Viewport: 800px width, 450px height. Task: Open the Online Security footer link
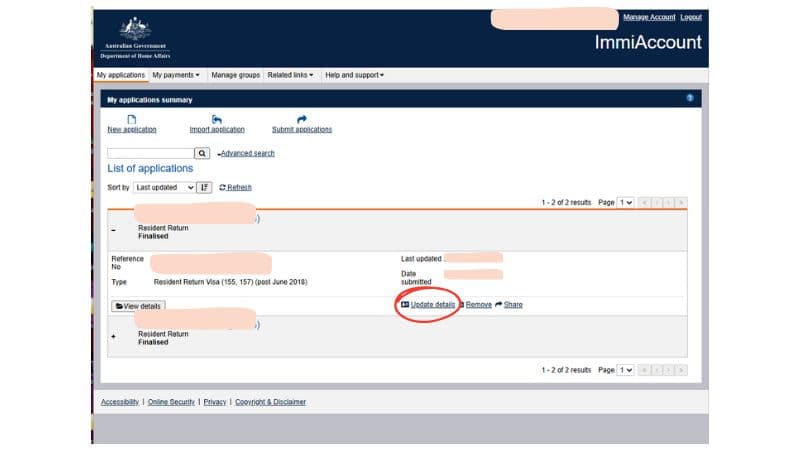click(x=171, y=402)
